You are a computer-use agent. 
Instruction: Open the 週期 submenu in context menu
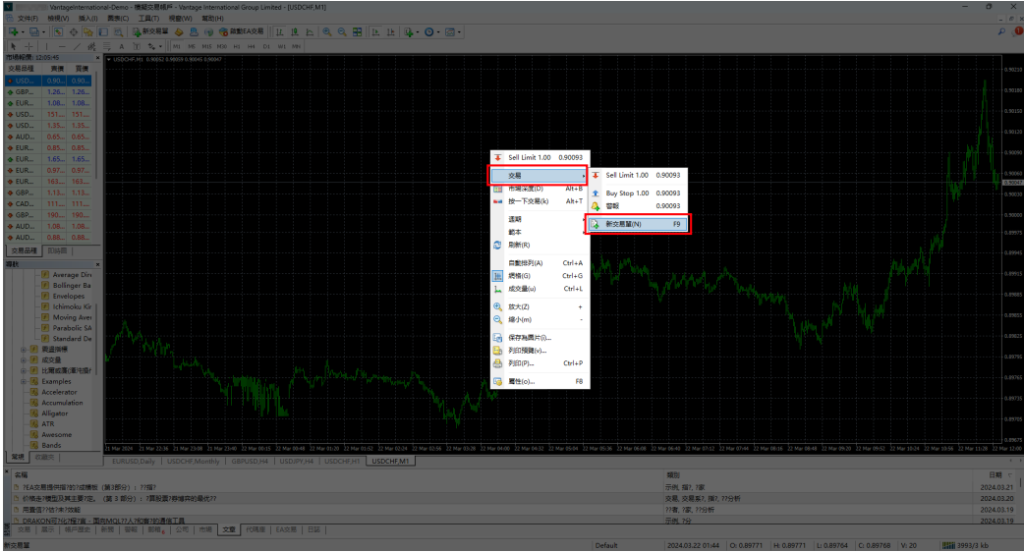515,218
